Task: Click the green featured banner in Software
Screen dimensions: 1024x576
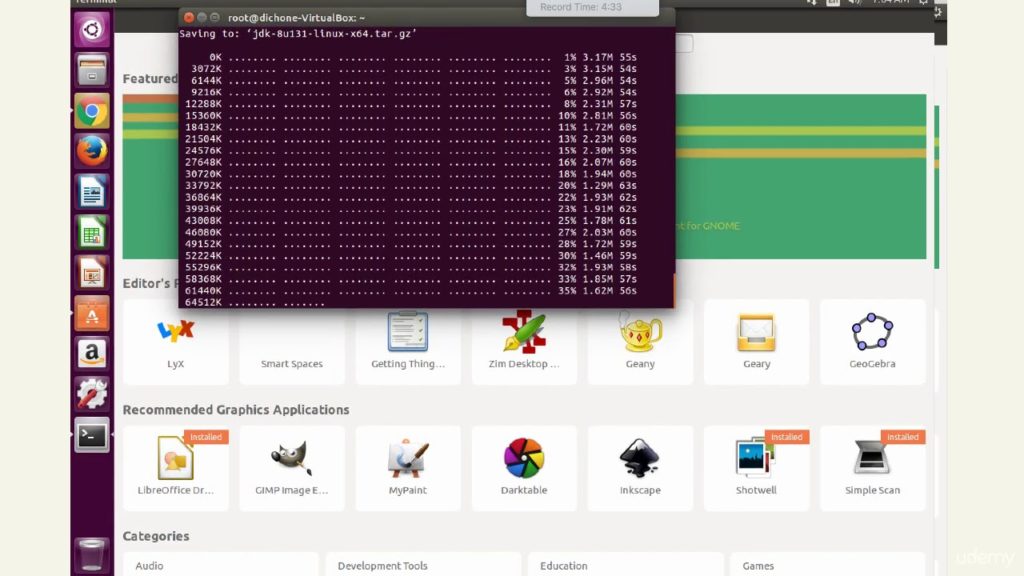Action: click(800, 176)
